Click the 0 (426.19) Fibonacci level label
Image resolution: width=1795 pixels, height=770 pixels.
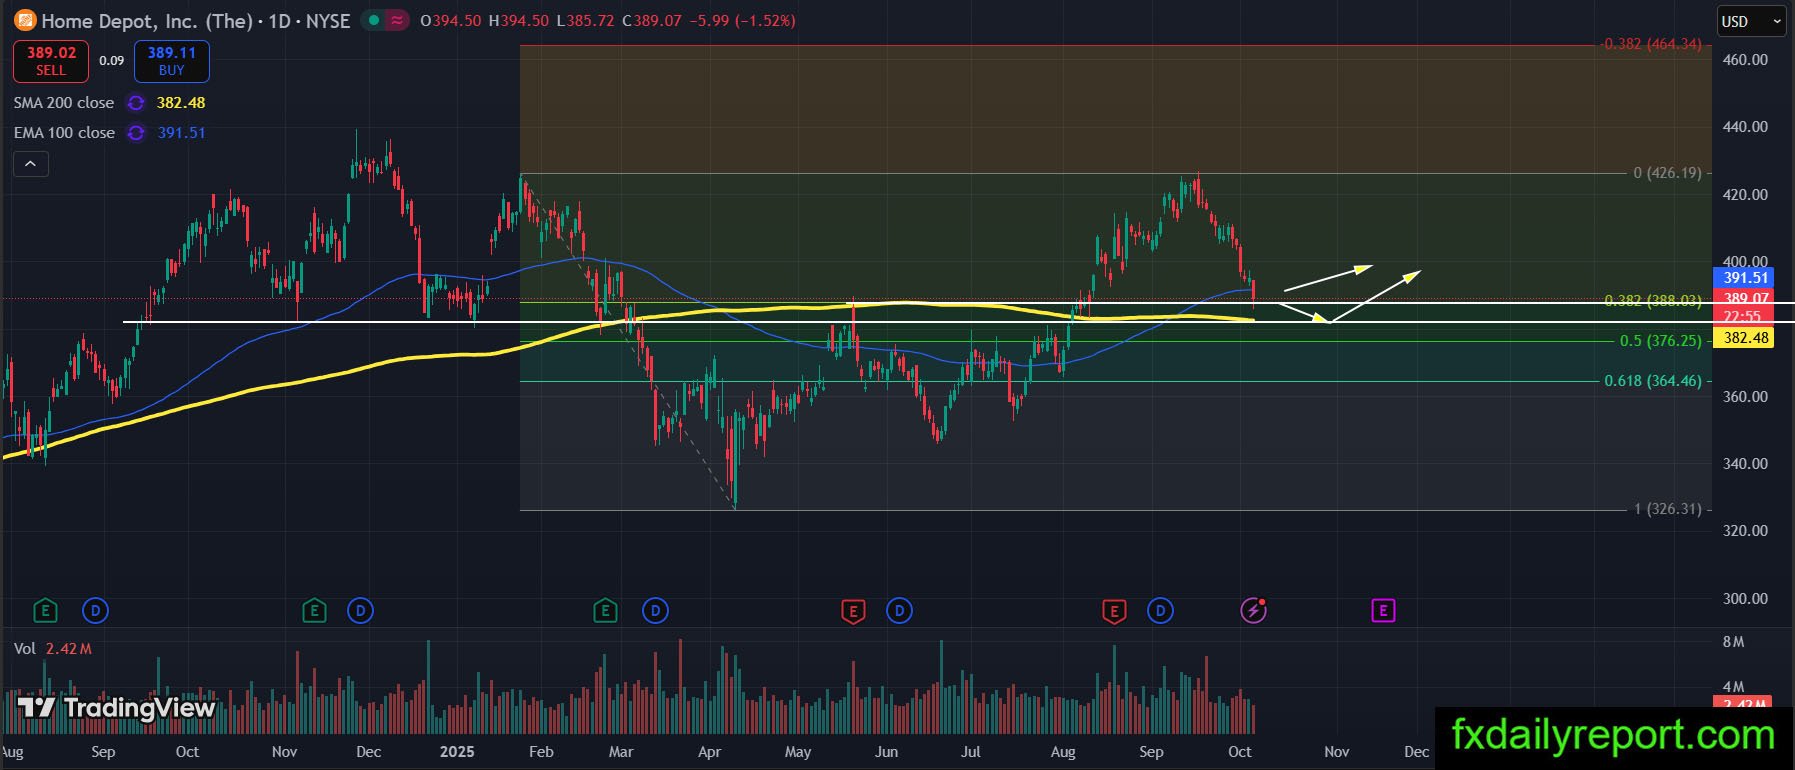[1667, 173]
